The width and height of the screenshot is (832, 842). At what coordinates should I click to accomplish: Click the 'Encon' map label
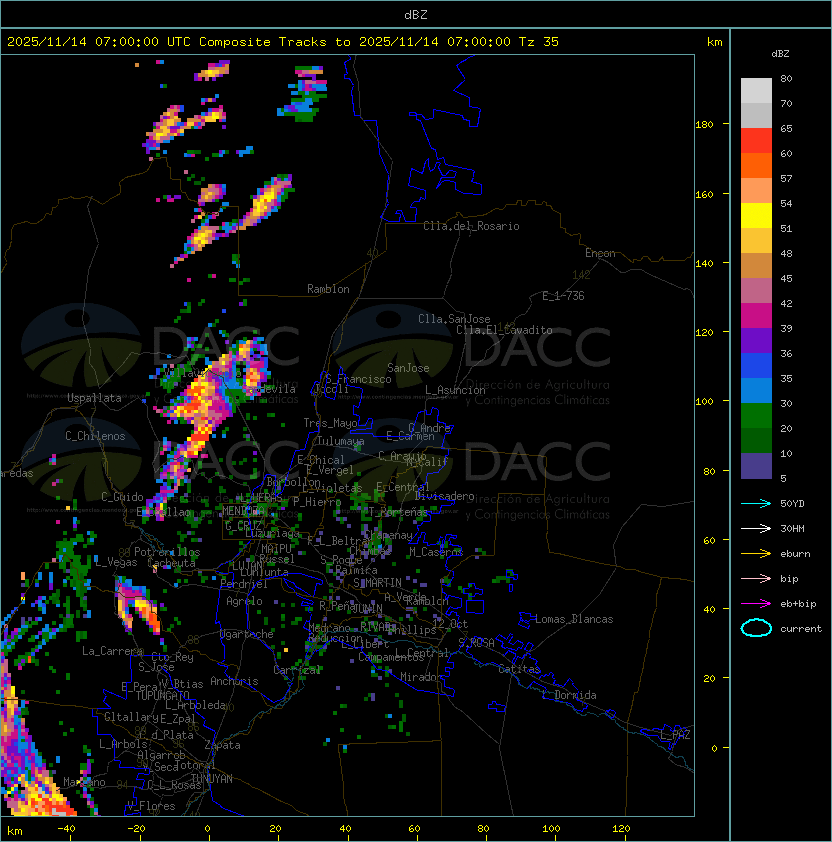click(x=600, y=253)
